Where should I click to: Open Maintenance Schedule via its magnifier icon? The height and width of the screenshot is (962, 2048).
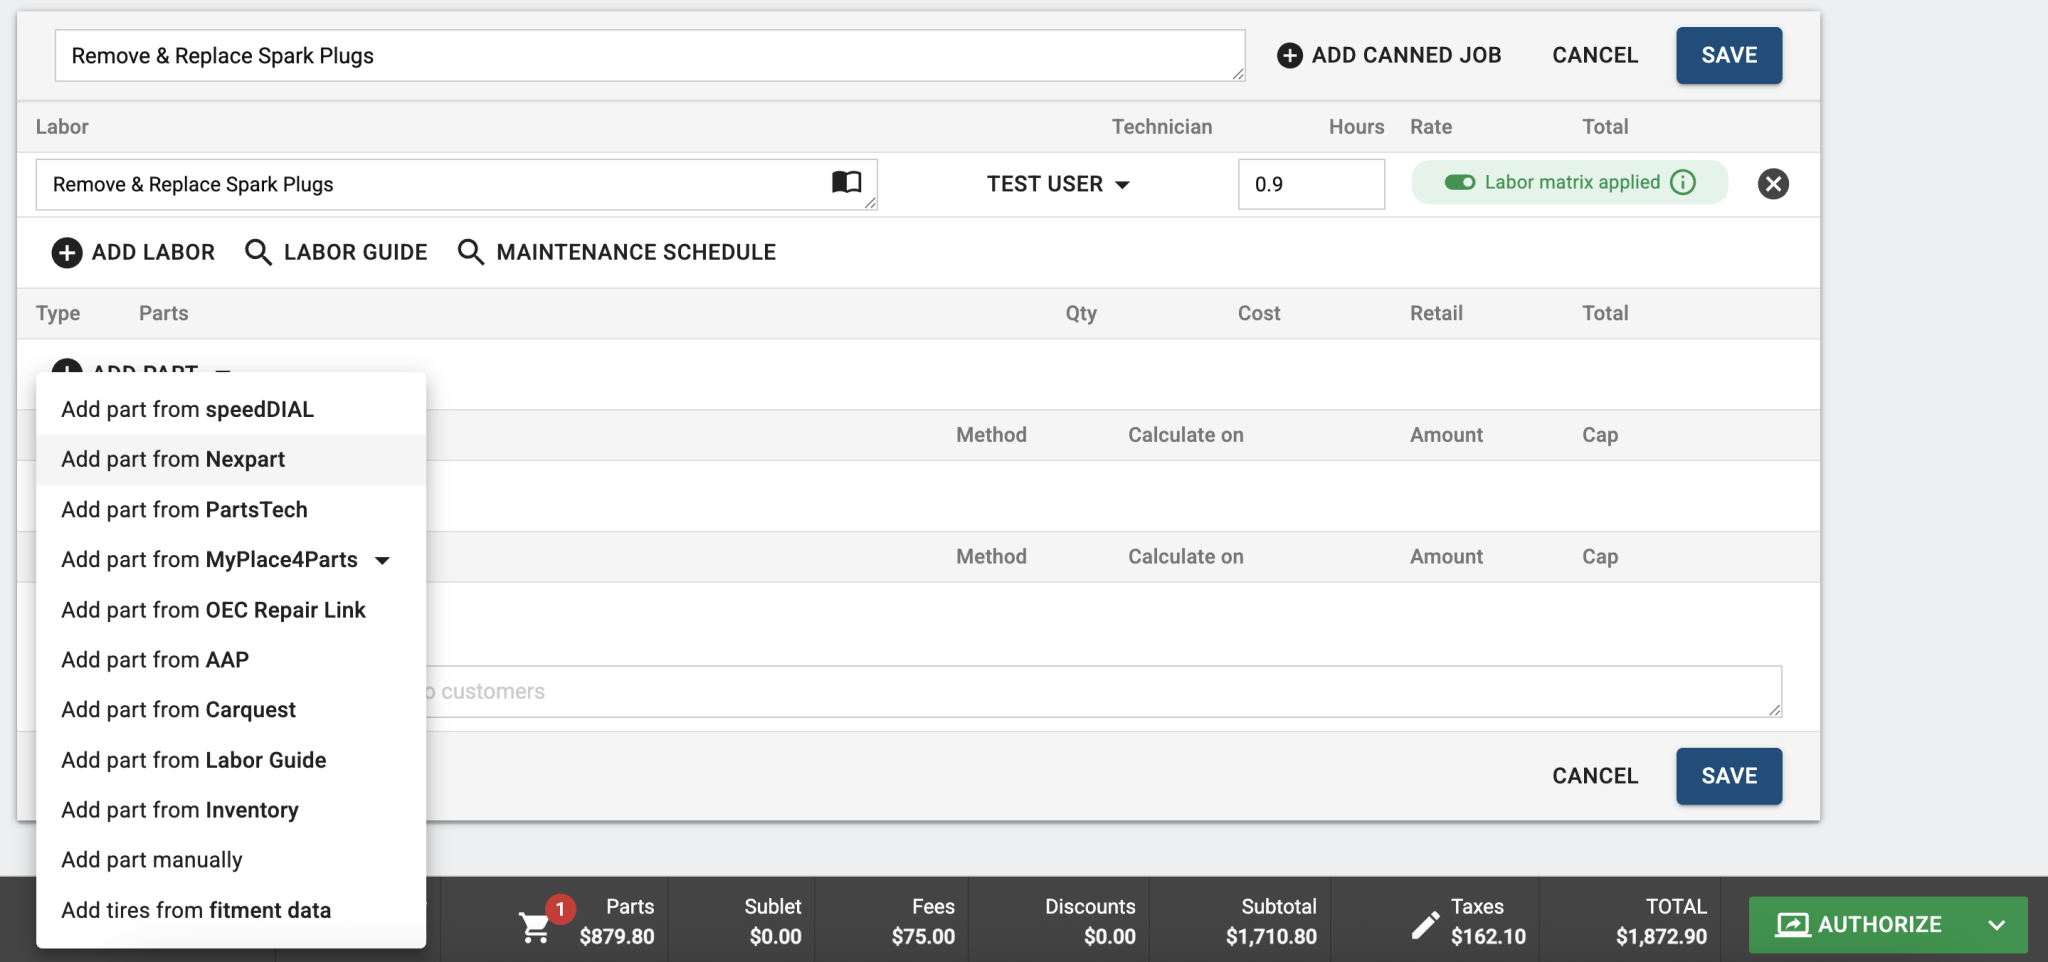469,252
